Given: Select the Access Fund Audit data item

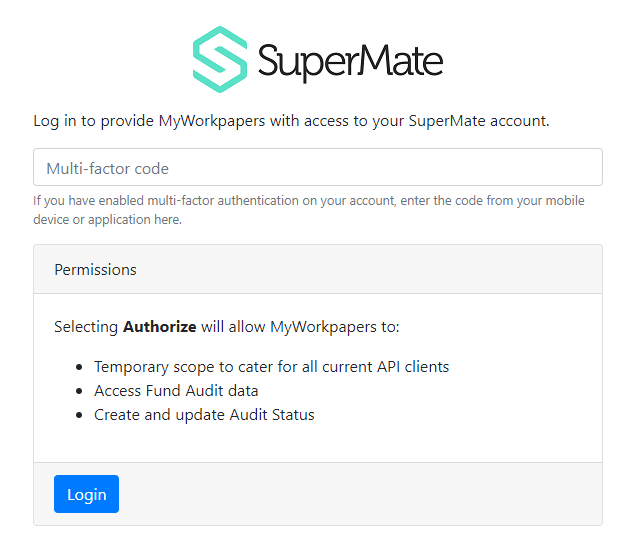Looking at the screenshot, I should pos(176,391).
